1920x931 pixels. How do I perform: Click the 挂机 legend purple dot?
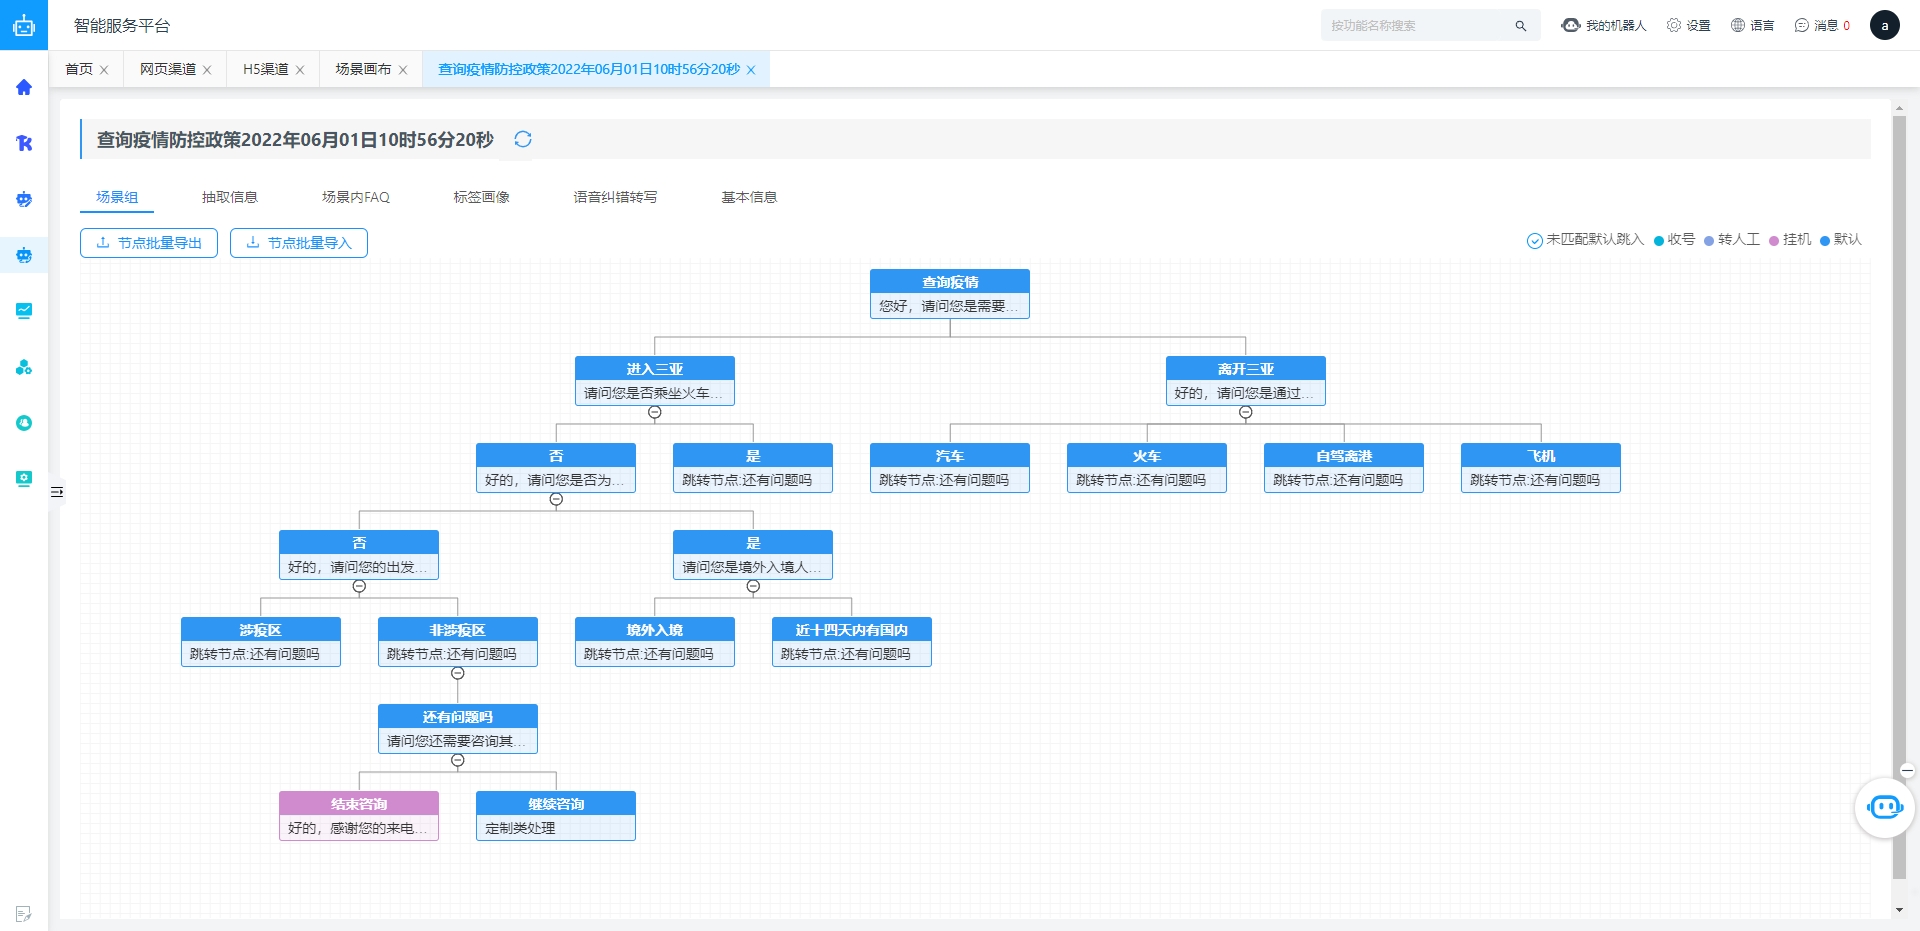click(1774, 241)
